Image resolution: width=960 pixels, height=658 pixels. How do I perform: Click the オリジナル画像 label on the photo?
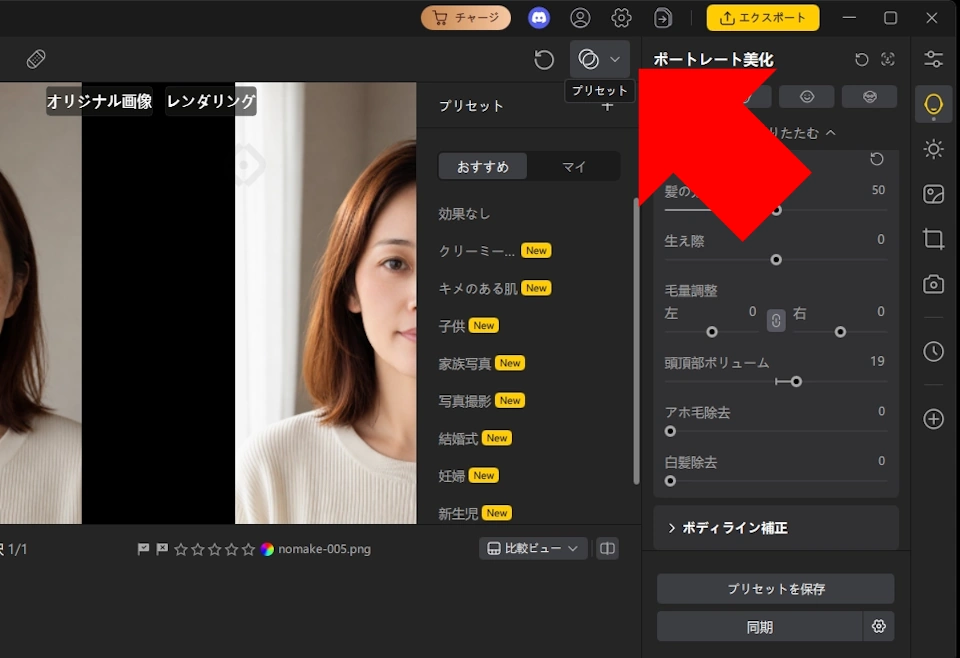coord(99,101)
